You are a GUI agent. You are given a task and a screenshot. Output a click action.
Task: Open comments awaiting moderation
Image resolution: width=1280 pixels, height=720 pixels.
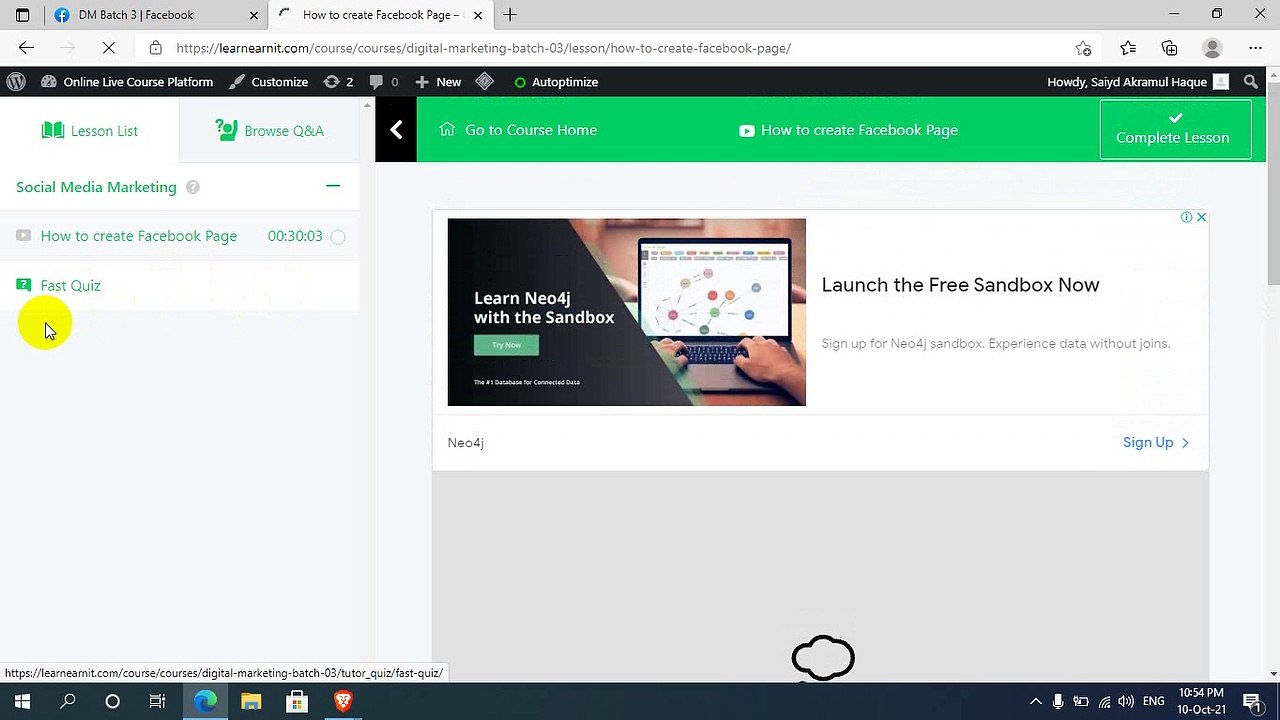384,82
